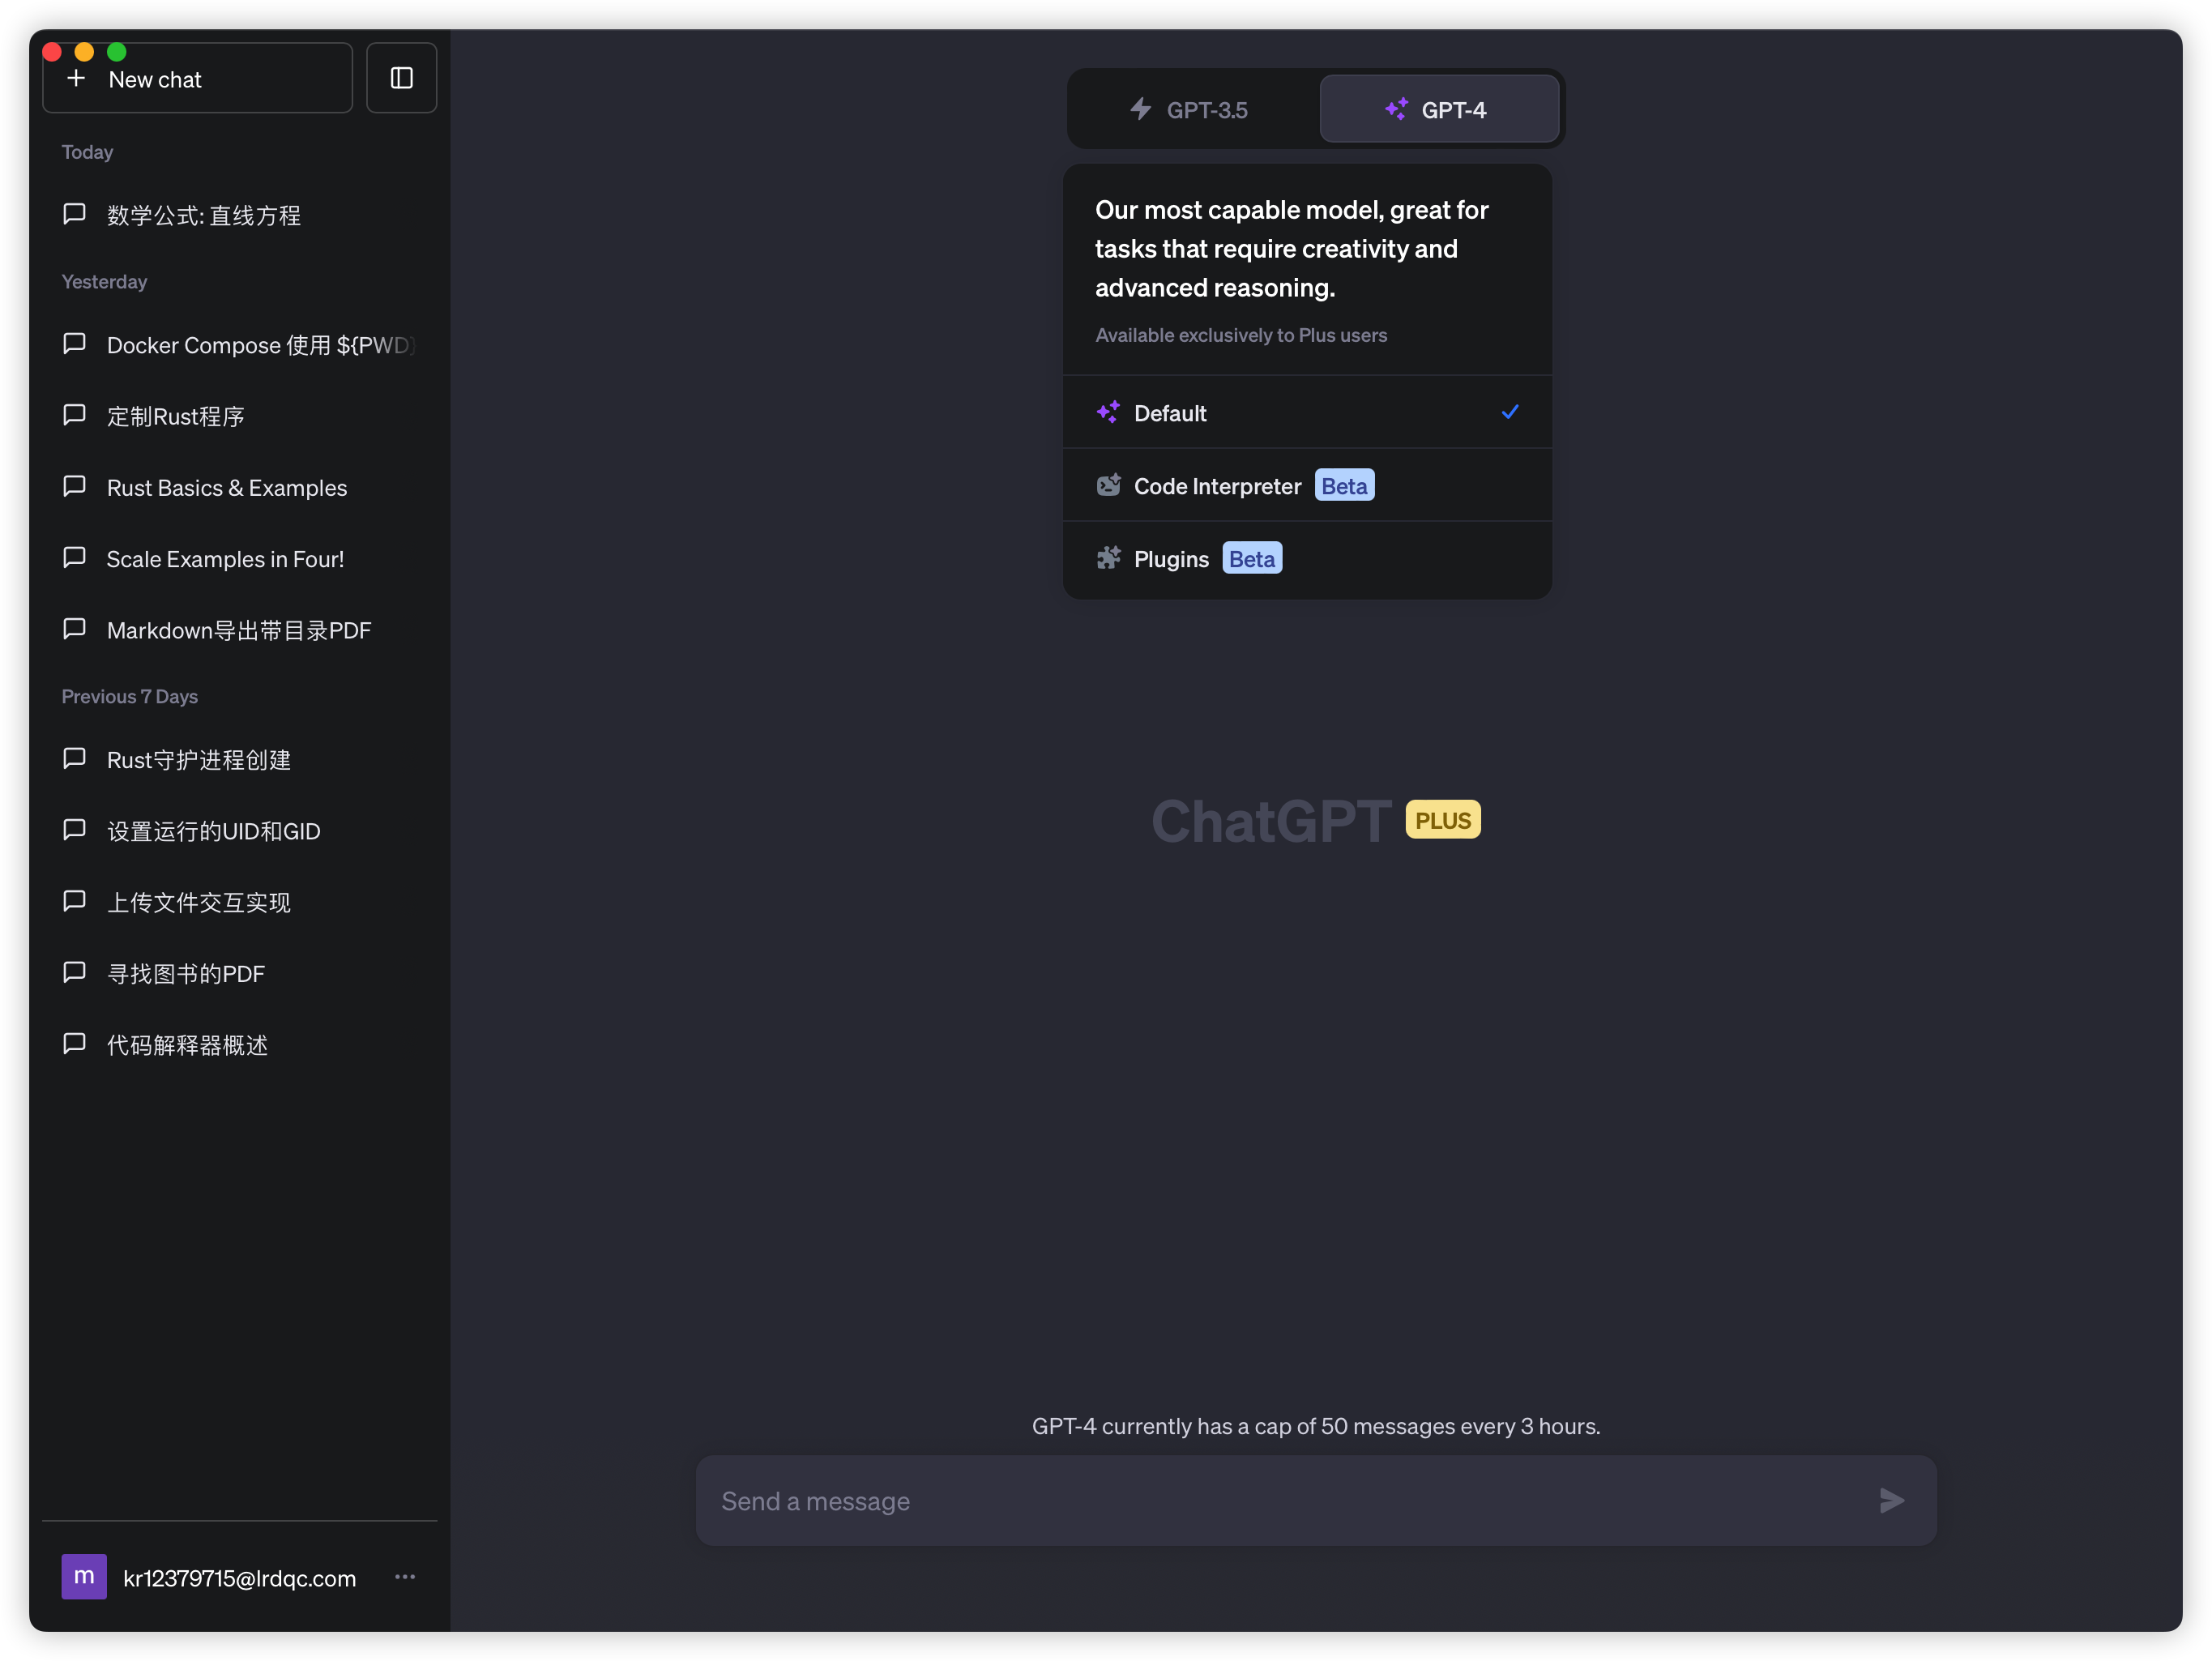Screen dimensions: 2212x1661
Task: Choose the Default GPT-4 mode
Action: click(x=1307, y=412)
